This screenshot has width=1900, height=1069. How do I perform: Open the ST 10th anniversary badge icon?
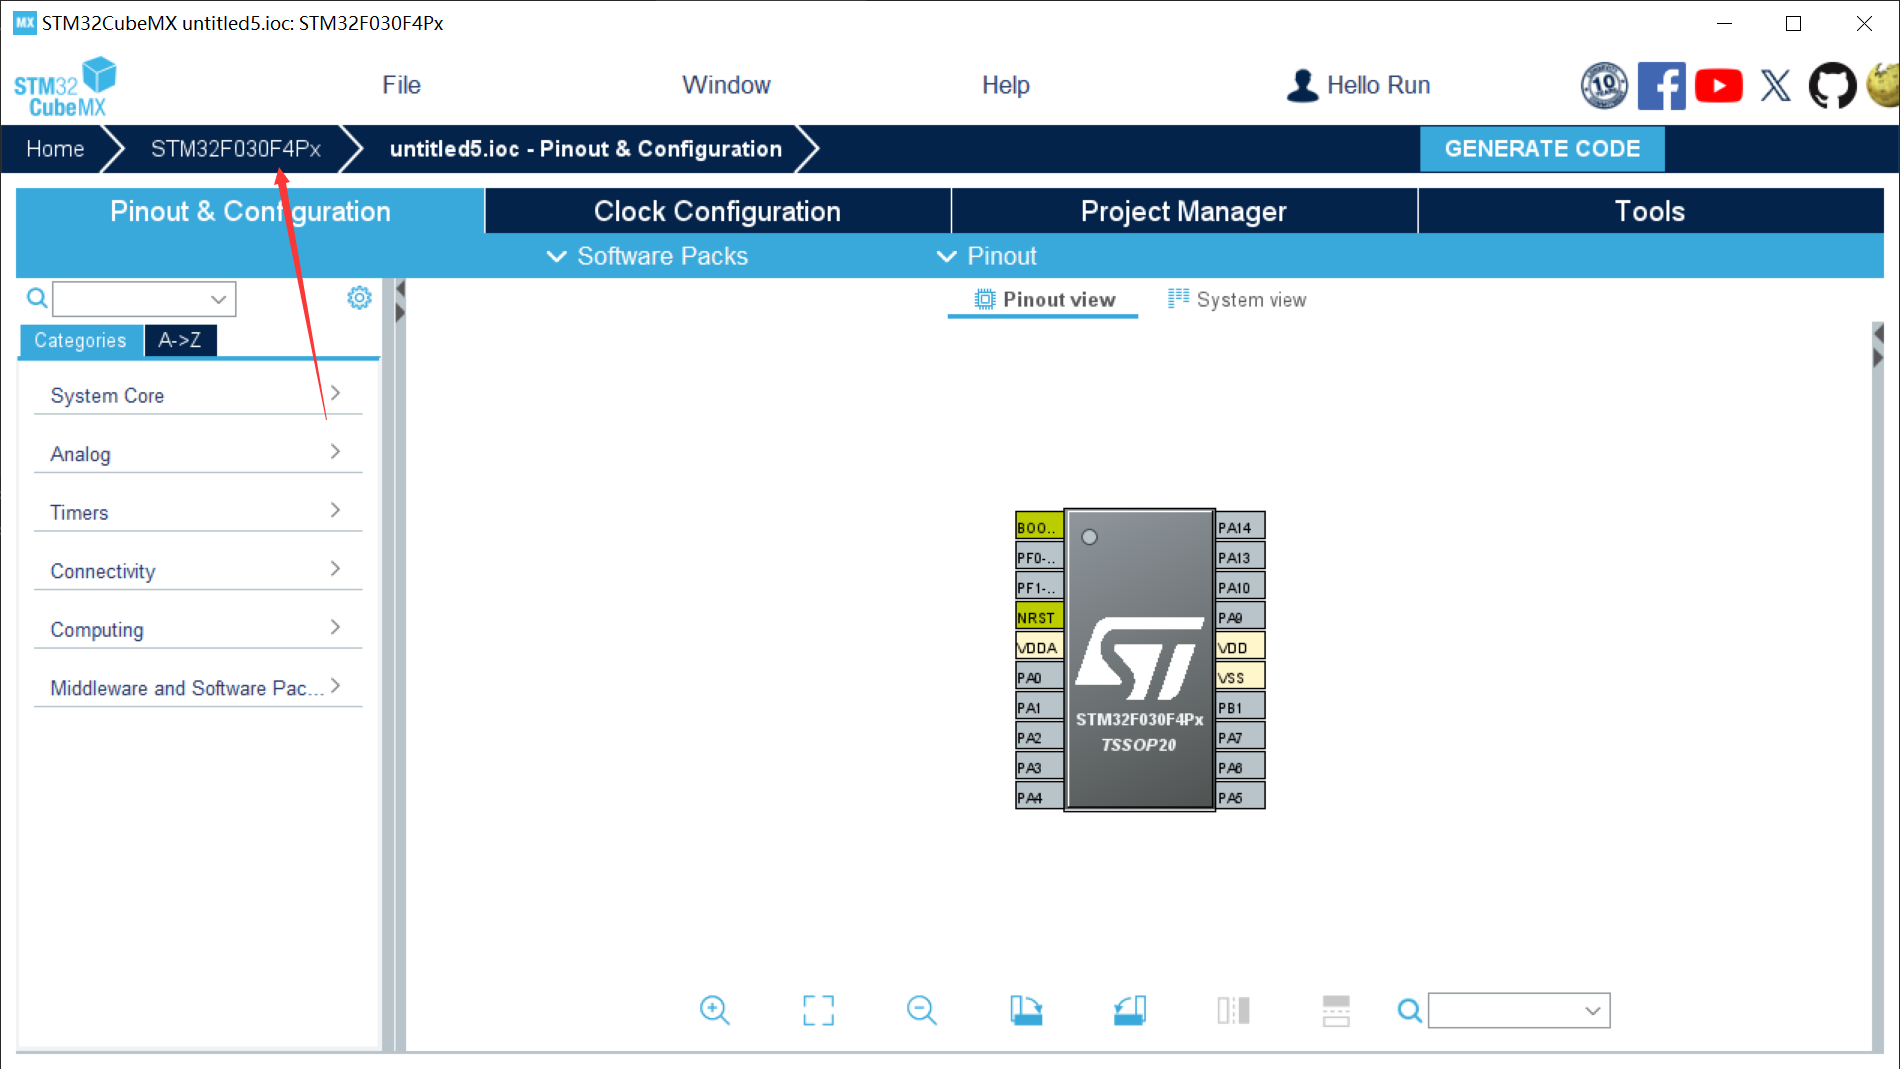1604,86
